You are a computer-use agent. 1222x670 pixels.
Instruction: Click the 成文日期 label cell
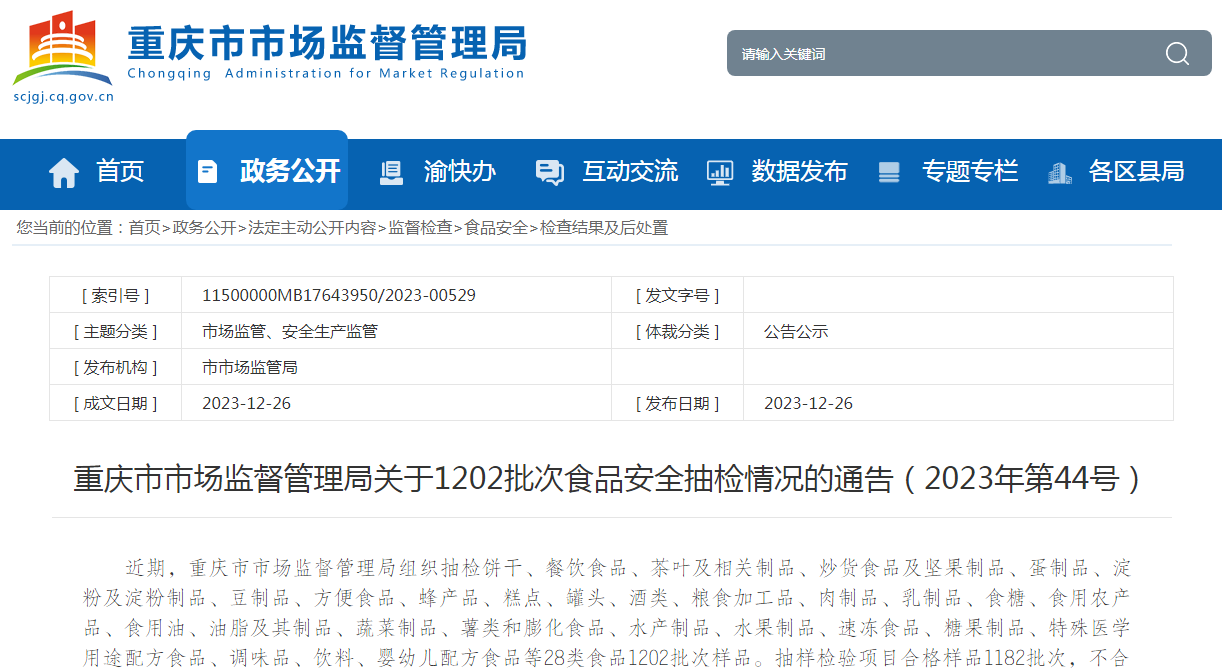pos(115,403)
